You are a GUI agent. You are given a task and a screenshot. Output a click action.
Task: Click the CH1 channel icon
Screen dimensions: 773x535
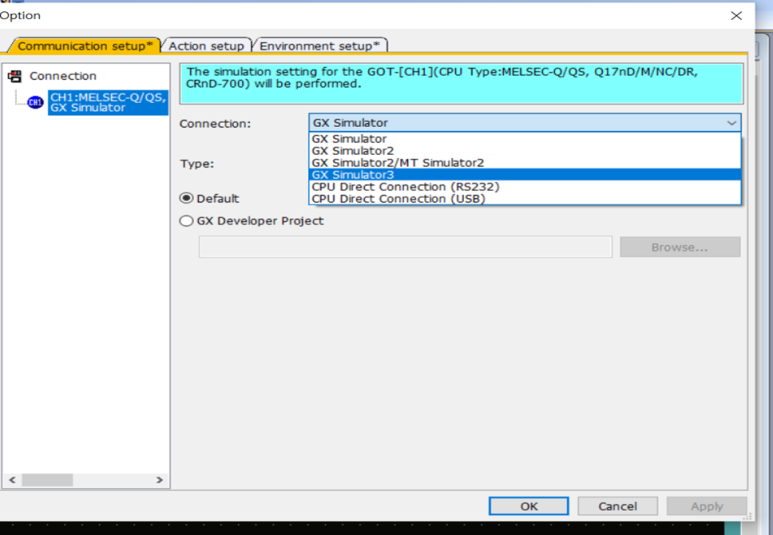coord(35,103)
